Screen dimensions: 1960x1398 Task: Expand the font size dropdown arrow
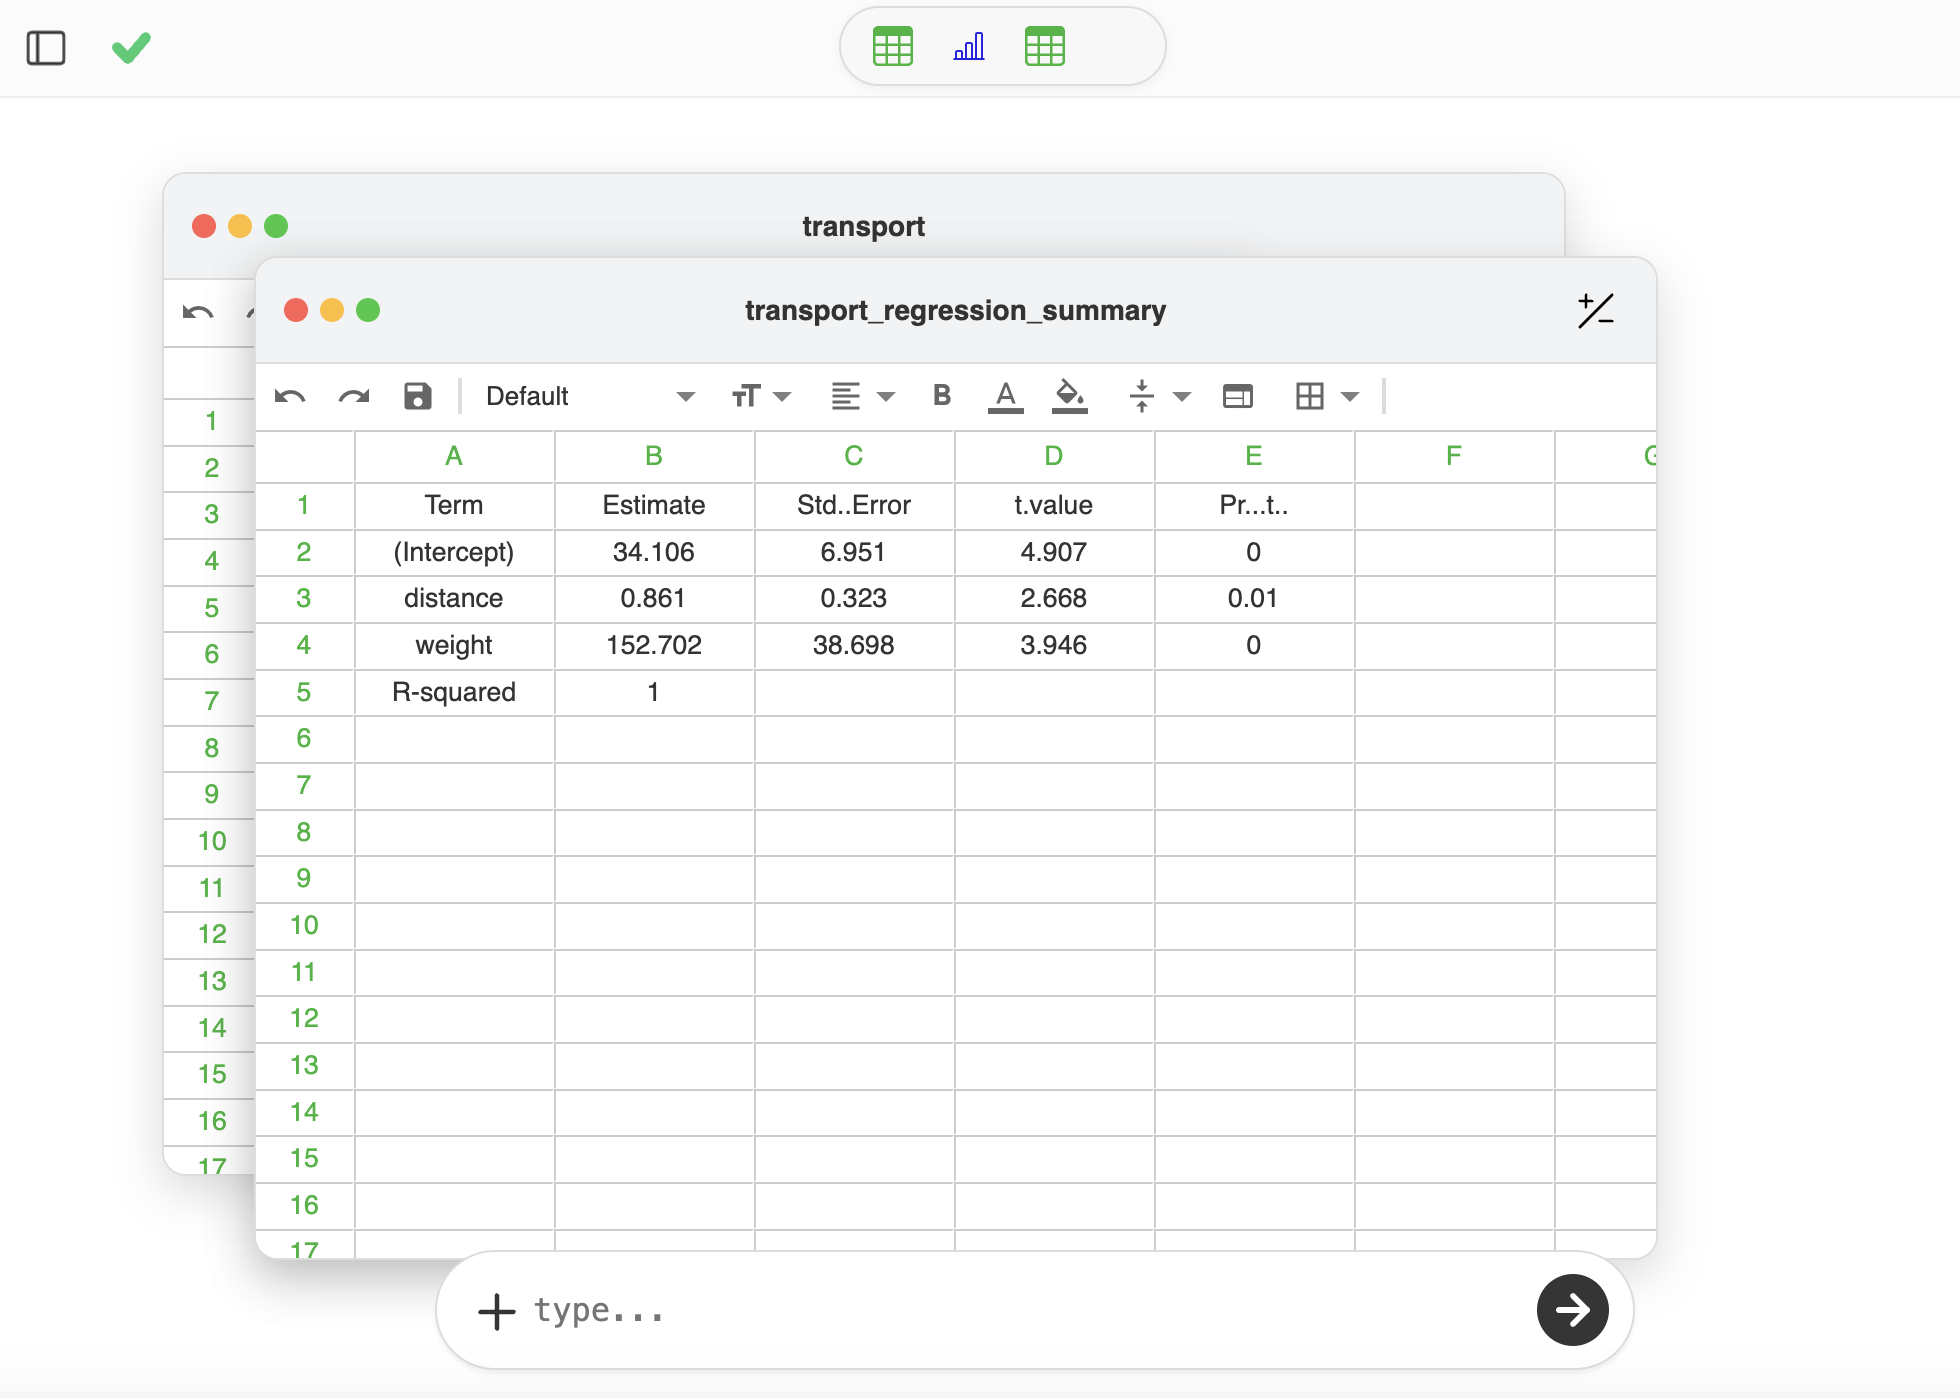[x=783, y=397]
